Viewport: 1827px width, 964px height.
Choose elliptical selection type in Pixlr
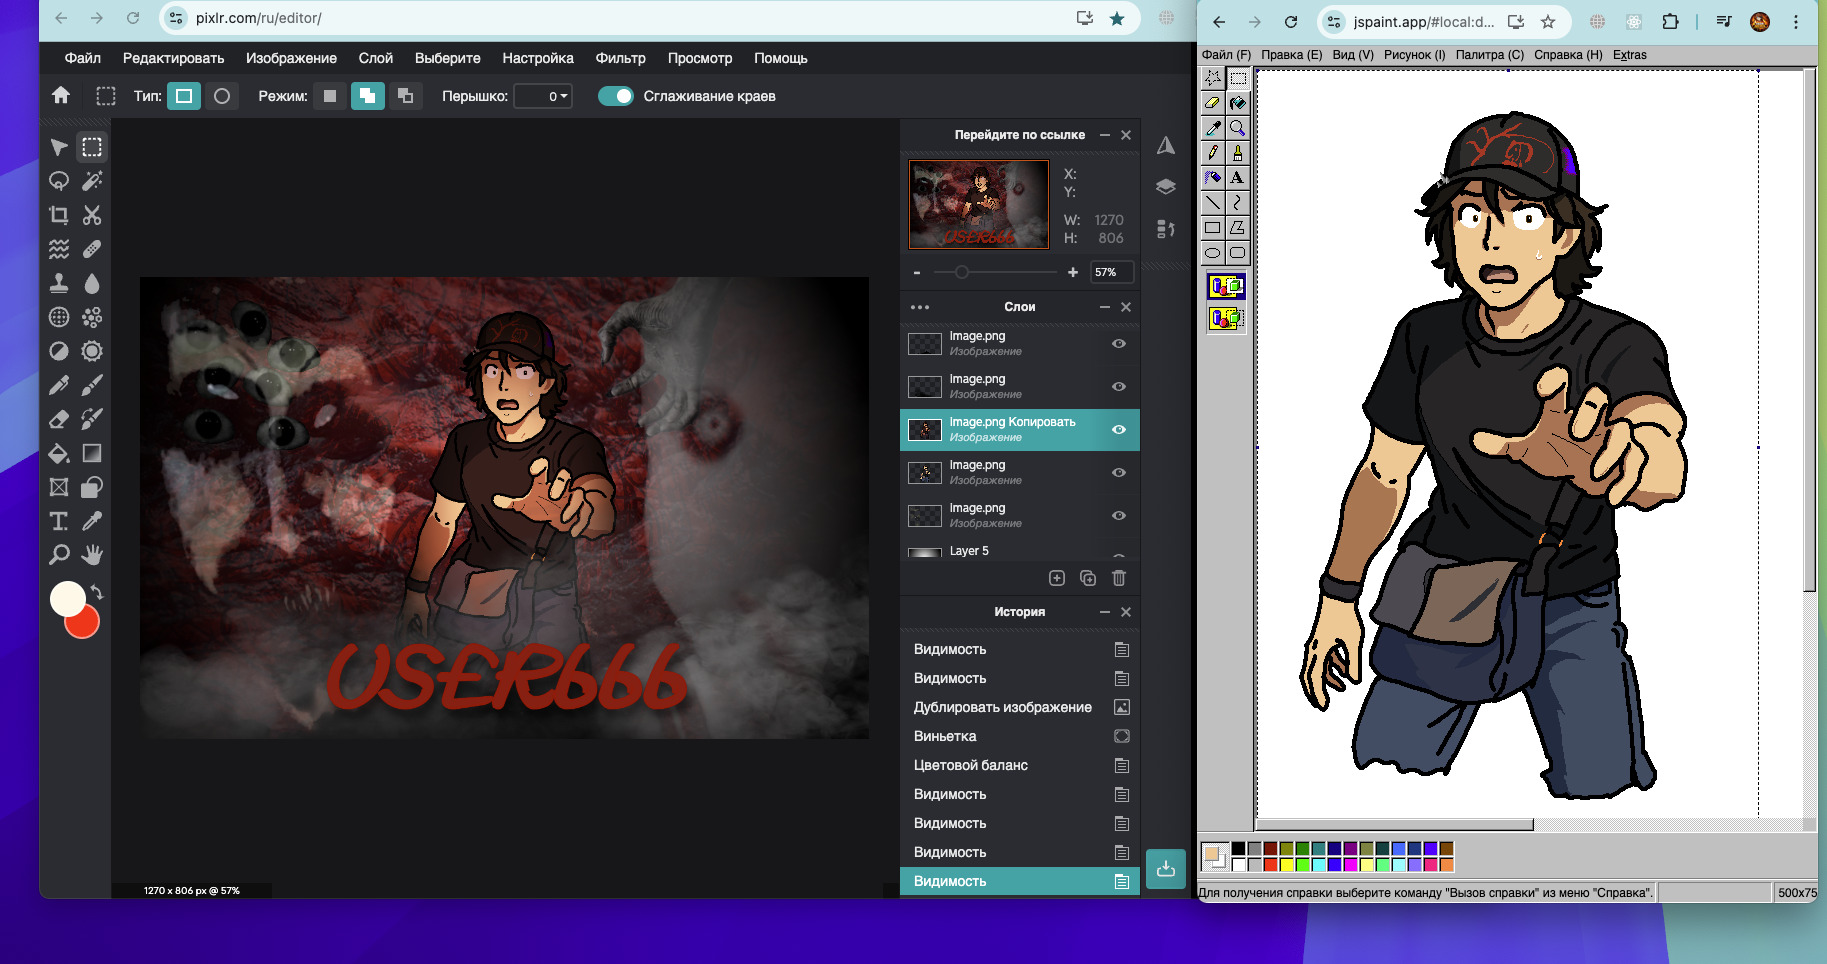[x=222, y=96]
